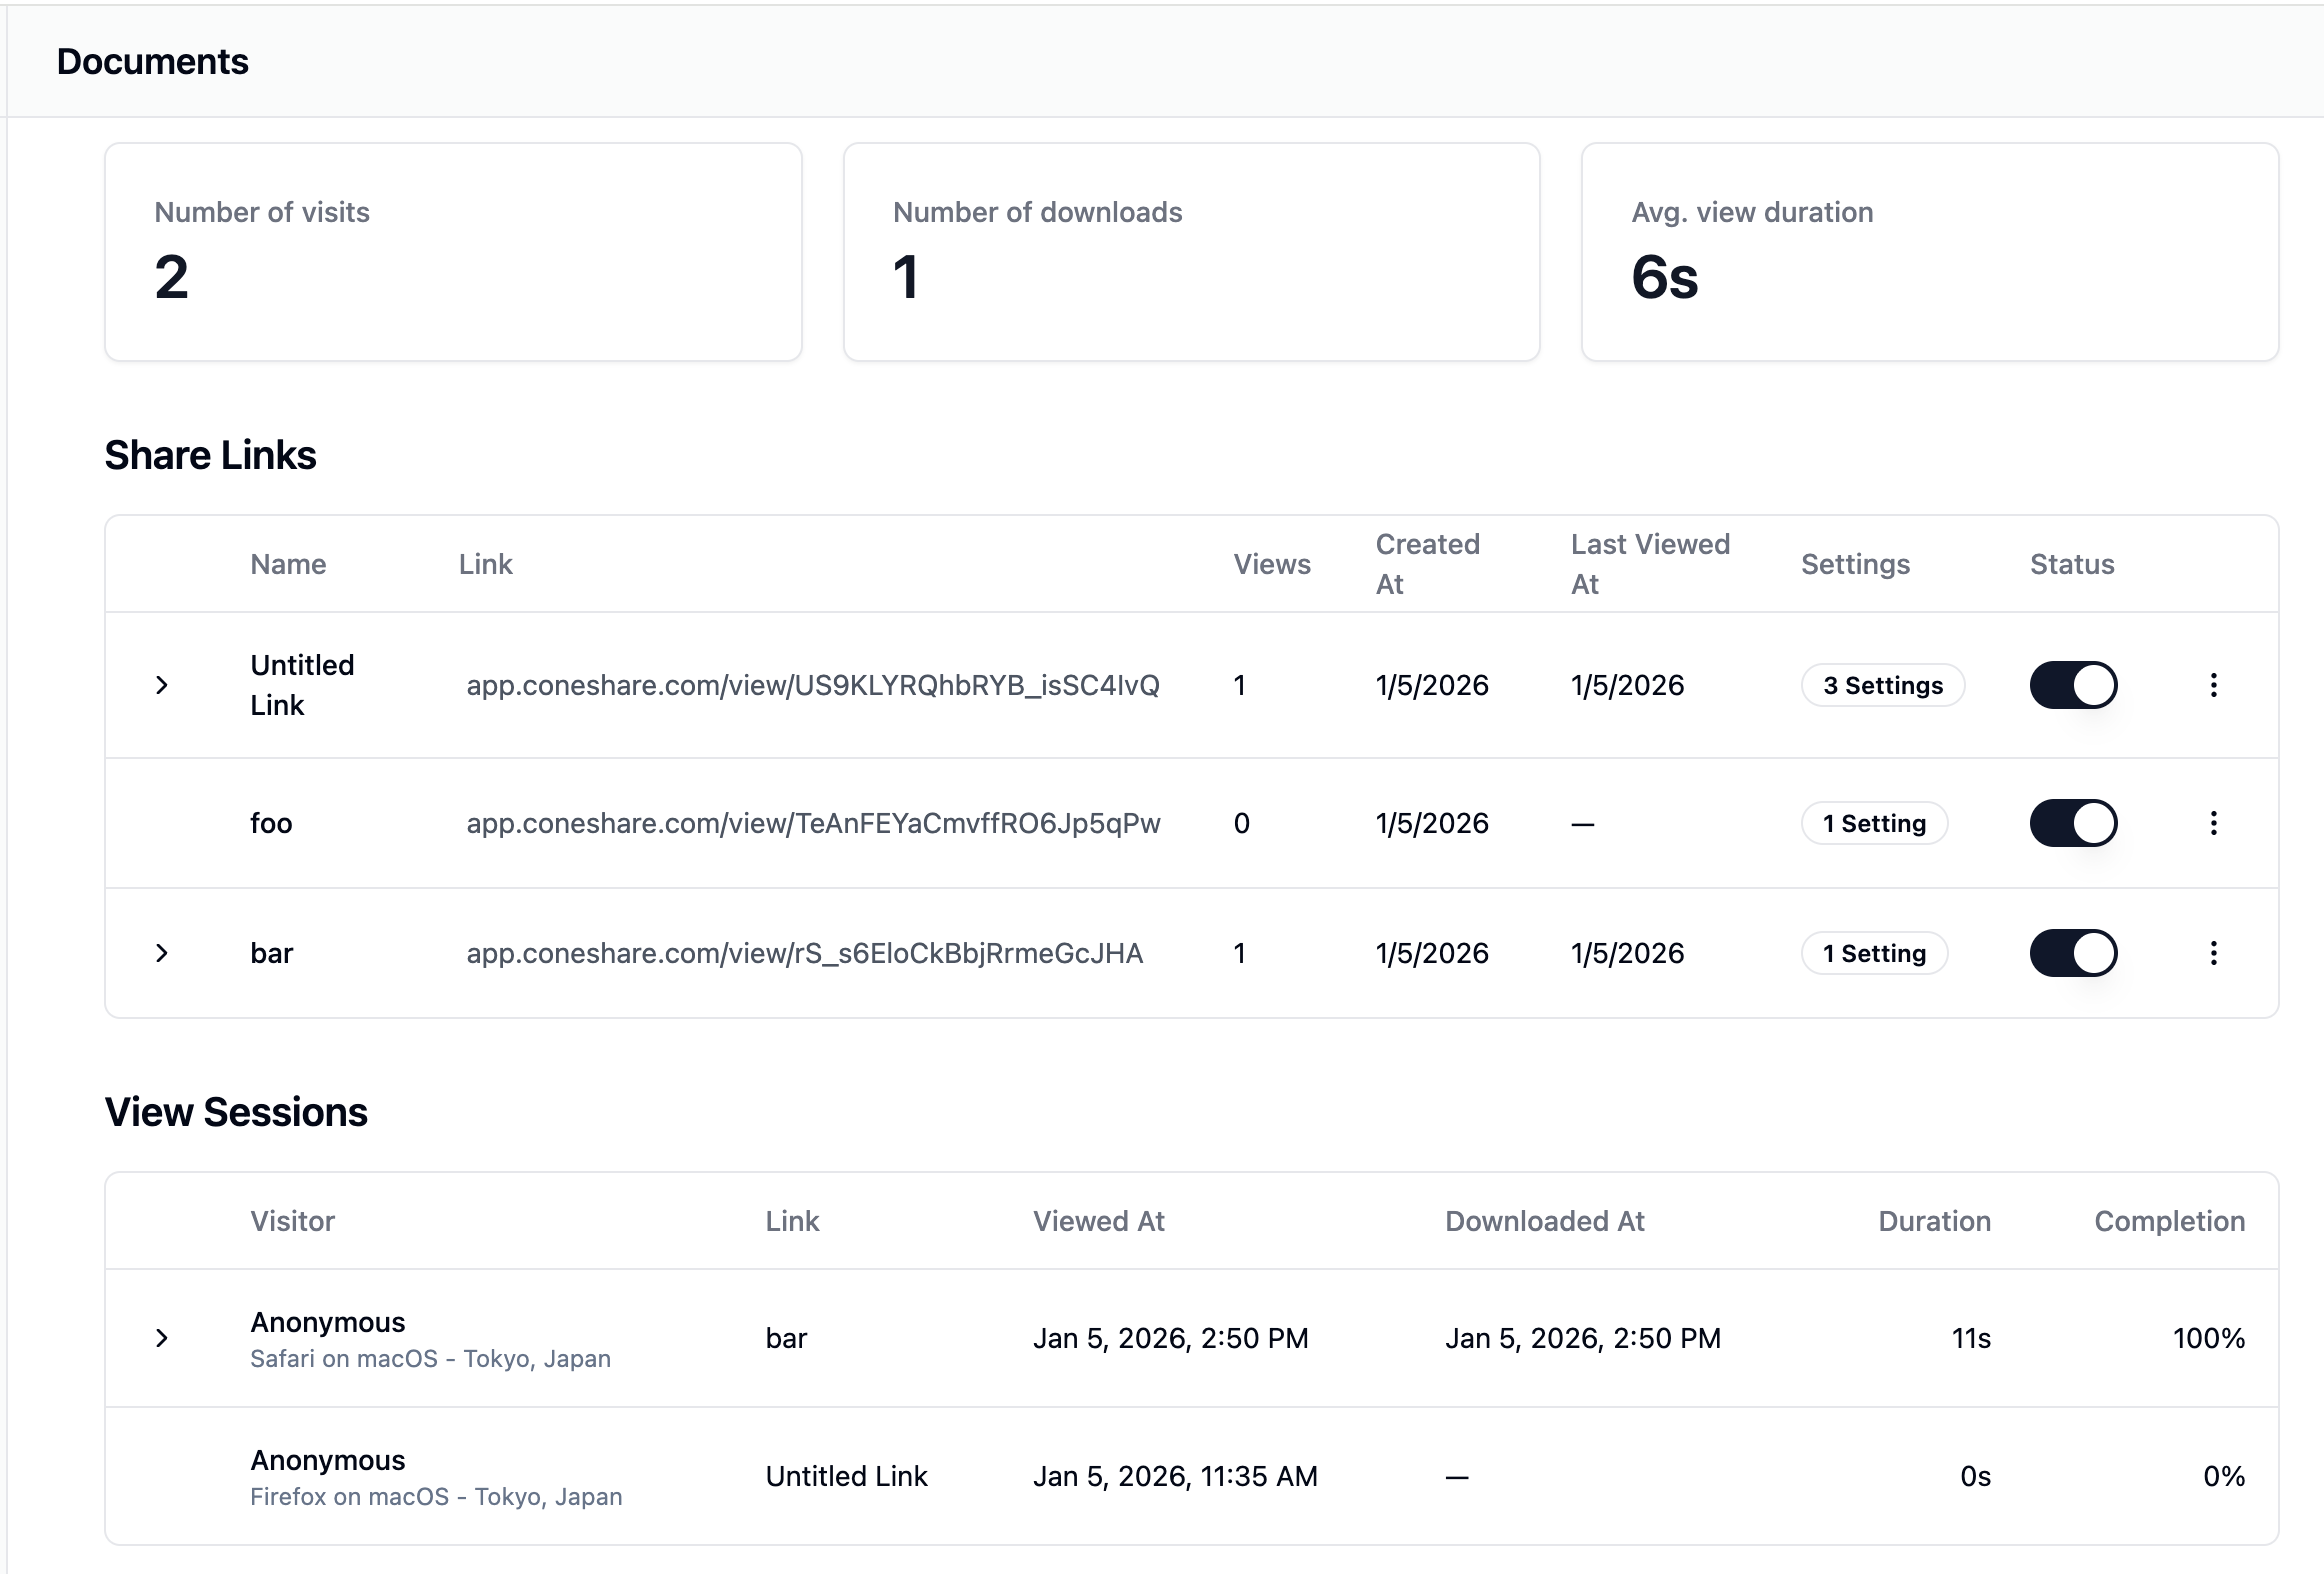Expand the bar share link row
Screen dimensions: 2324x1574
point(163,953)
